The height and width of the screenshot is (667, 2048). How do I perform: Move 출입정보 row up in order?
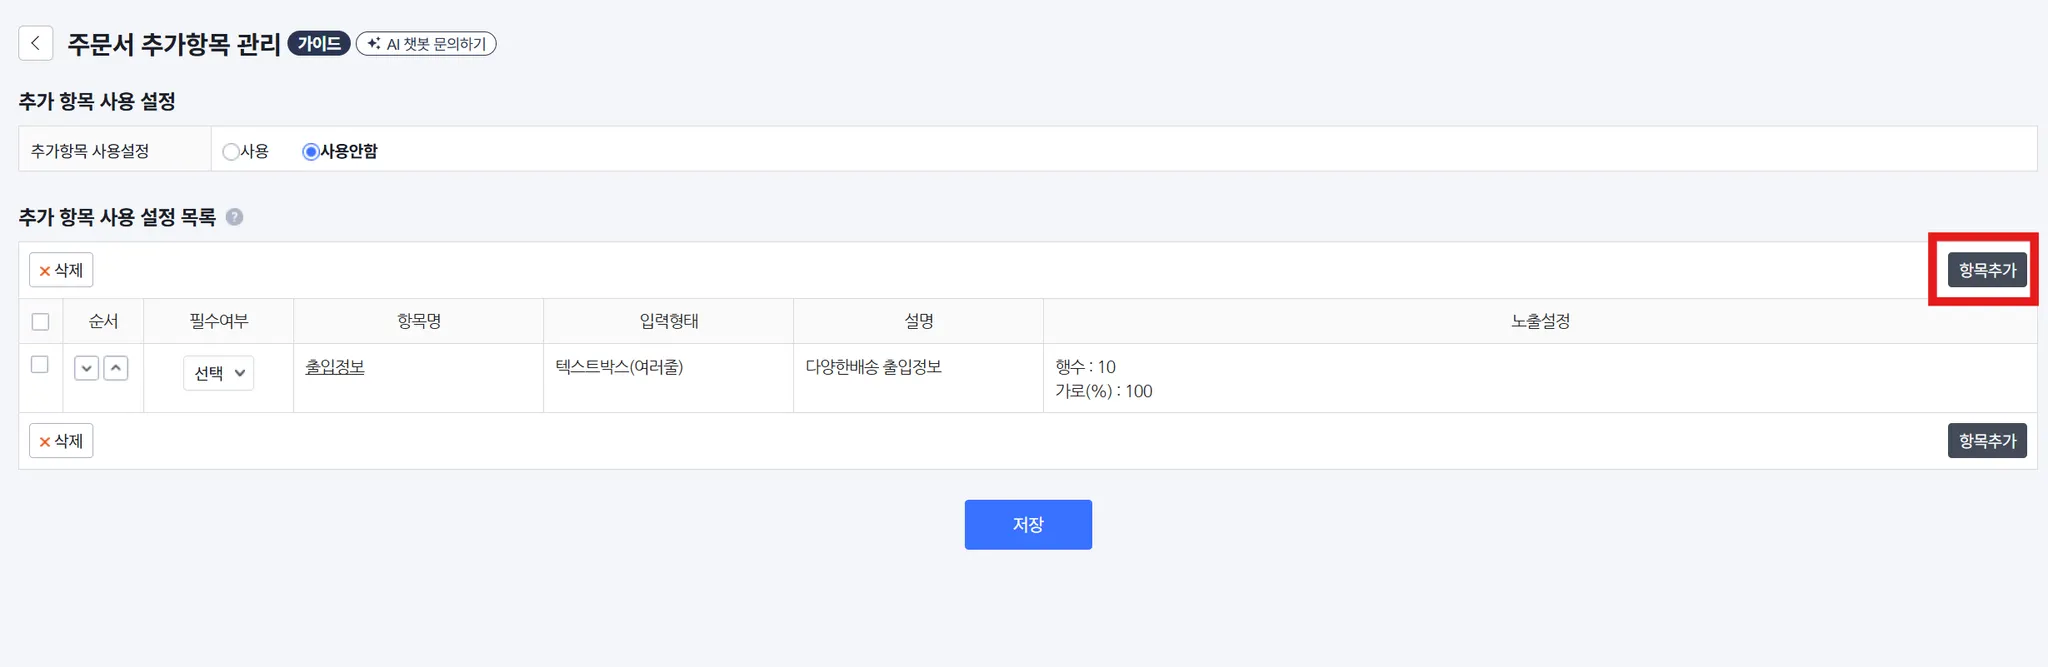[116, 368]
